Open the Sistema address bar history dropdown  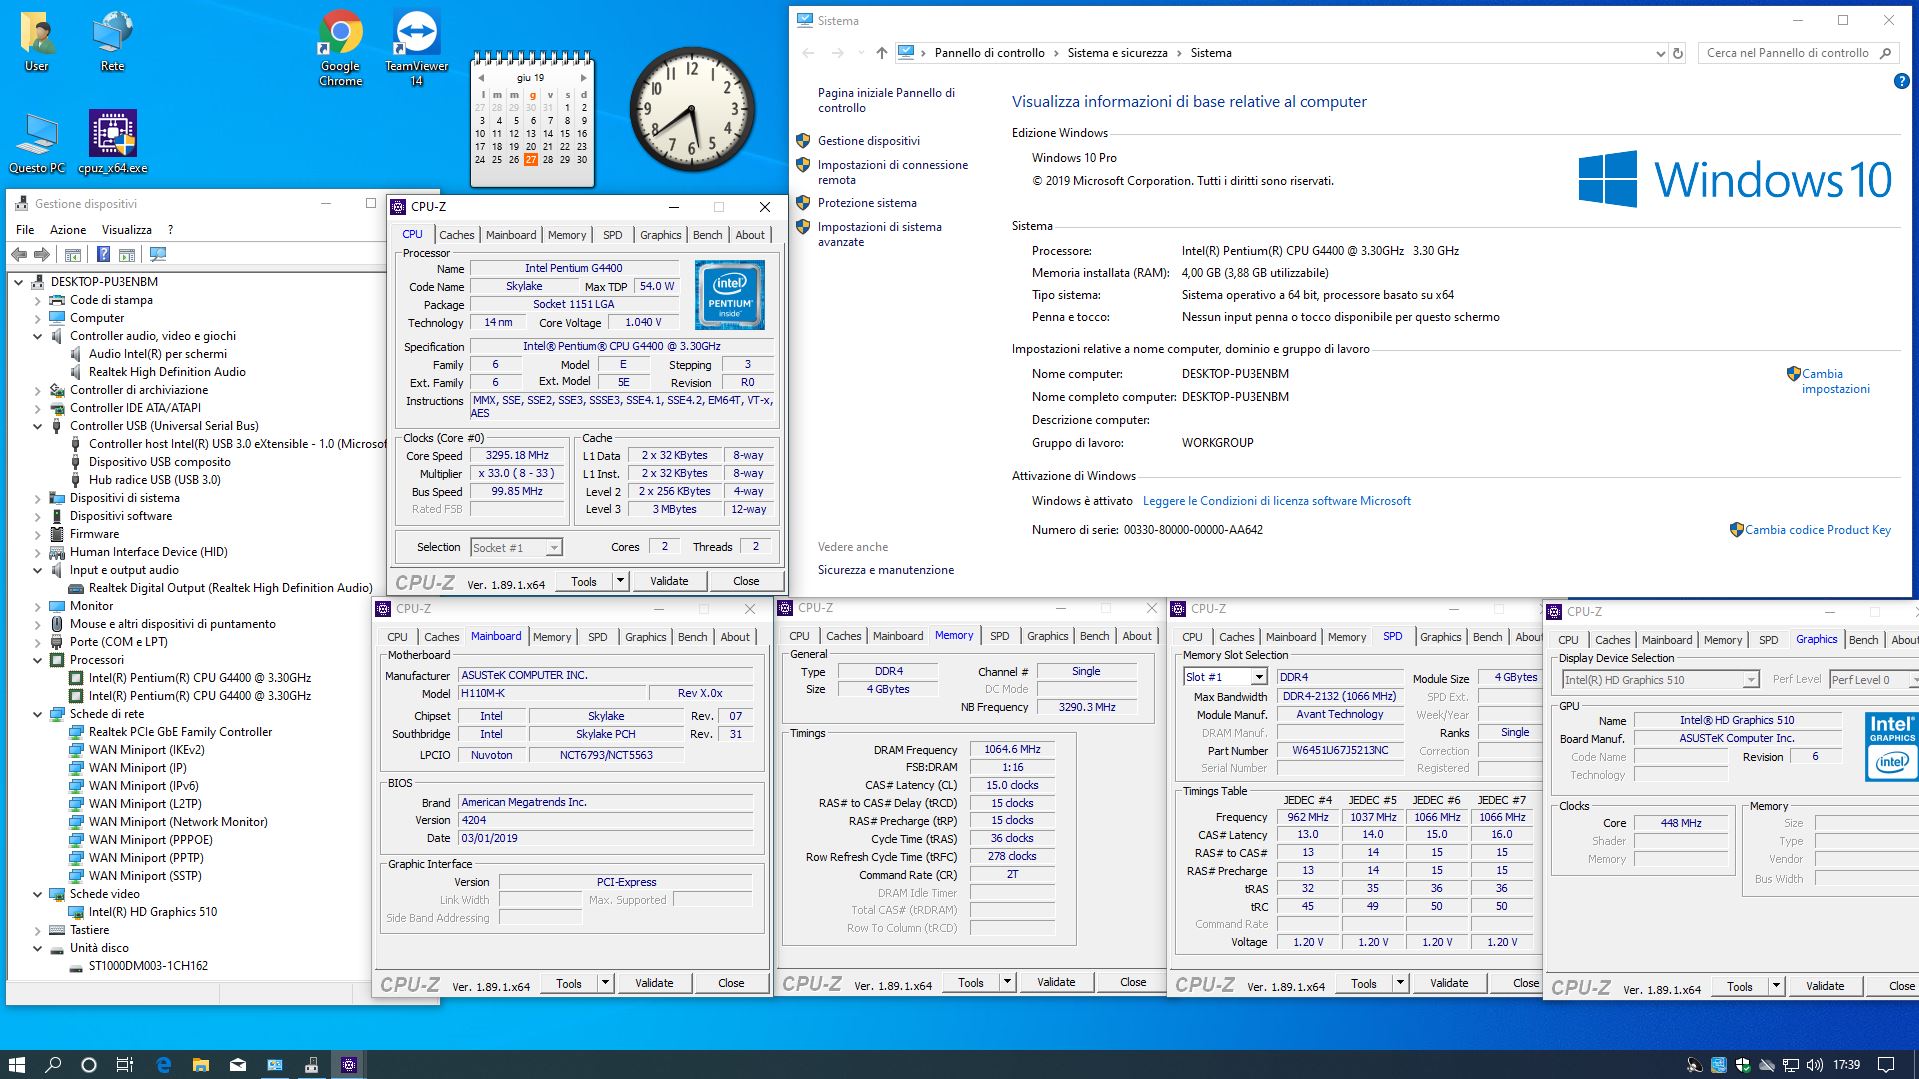(x=1660, y=53)
